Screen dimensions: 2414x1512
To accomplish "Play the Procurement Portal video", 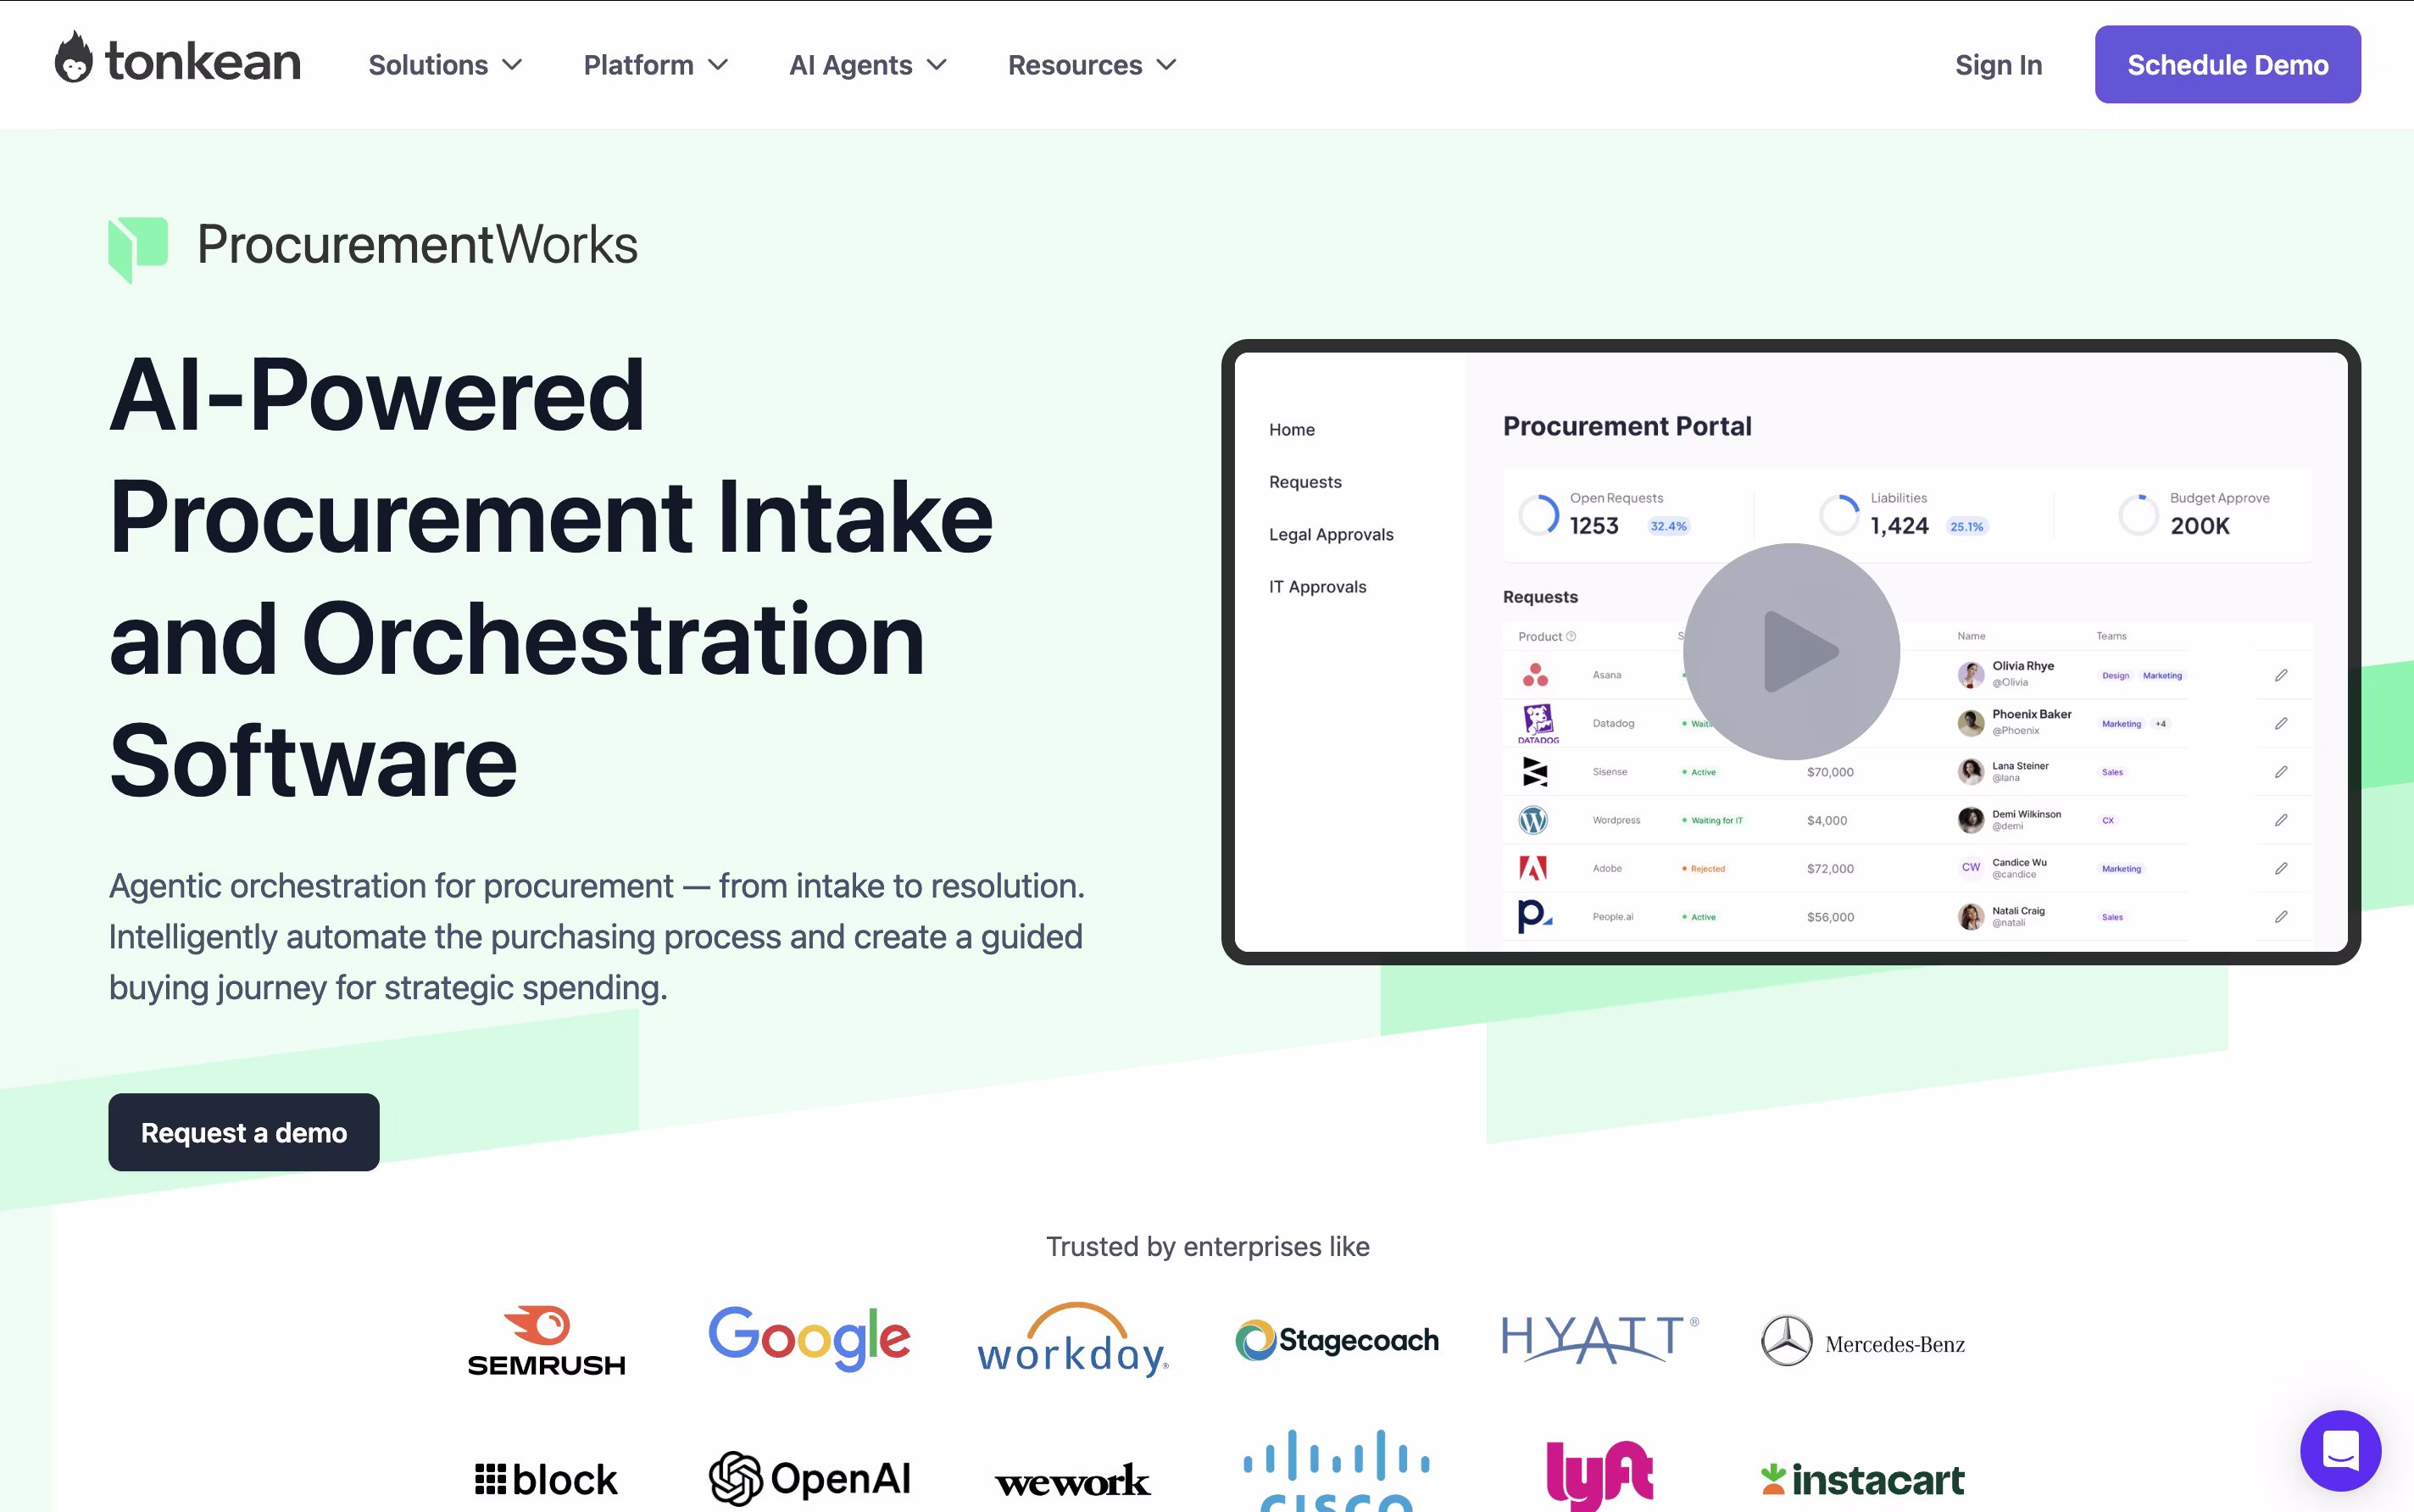I will (1791, 651).
